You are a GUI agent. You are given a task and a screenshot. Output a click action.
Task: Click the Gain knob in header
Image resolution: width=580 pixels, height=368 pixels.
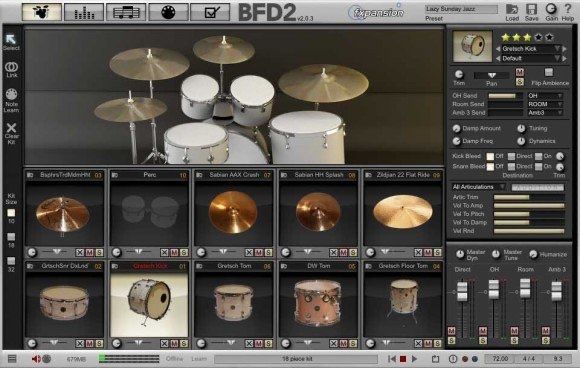click(551, 9)
